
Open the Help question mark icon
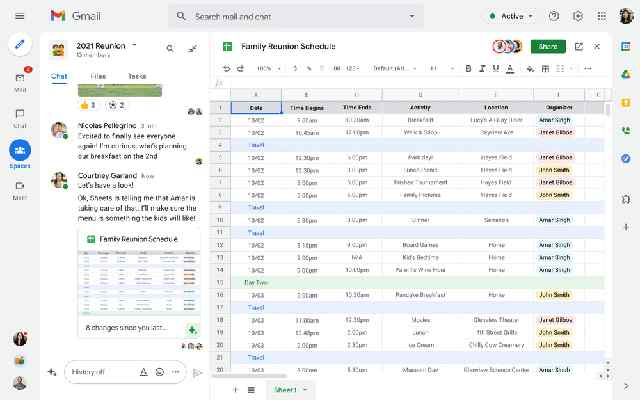coord(553,16)
